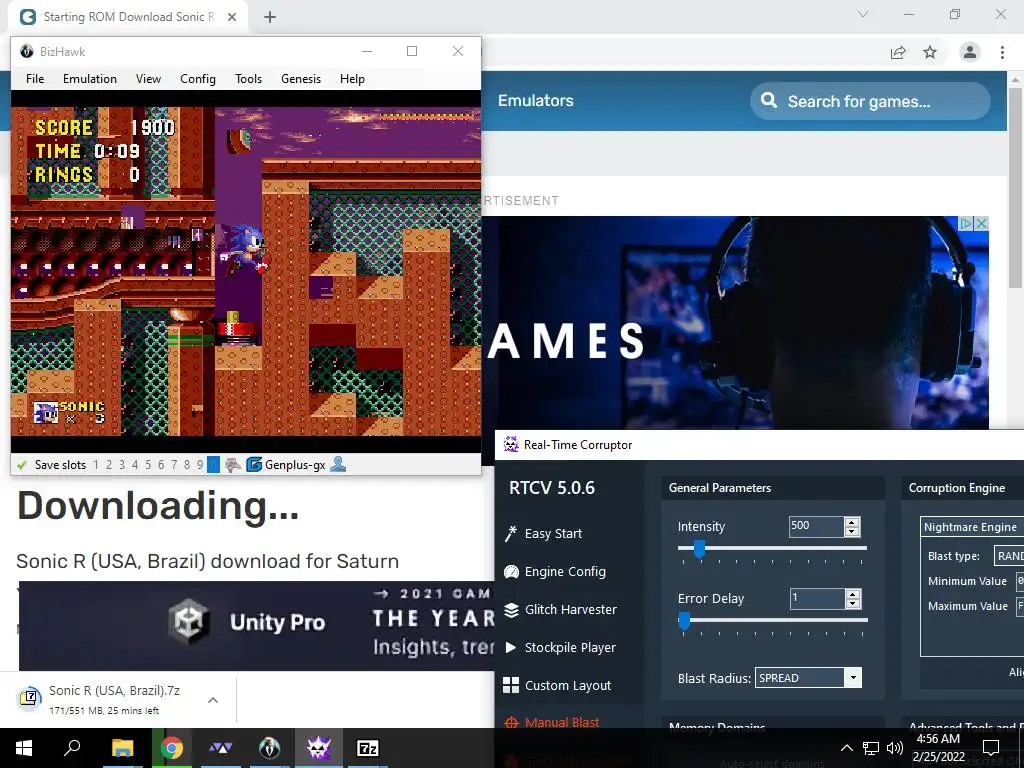Open Glitch Harvester in RTCV
The image size is (1024, 768).
[x=560, y=609]
